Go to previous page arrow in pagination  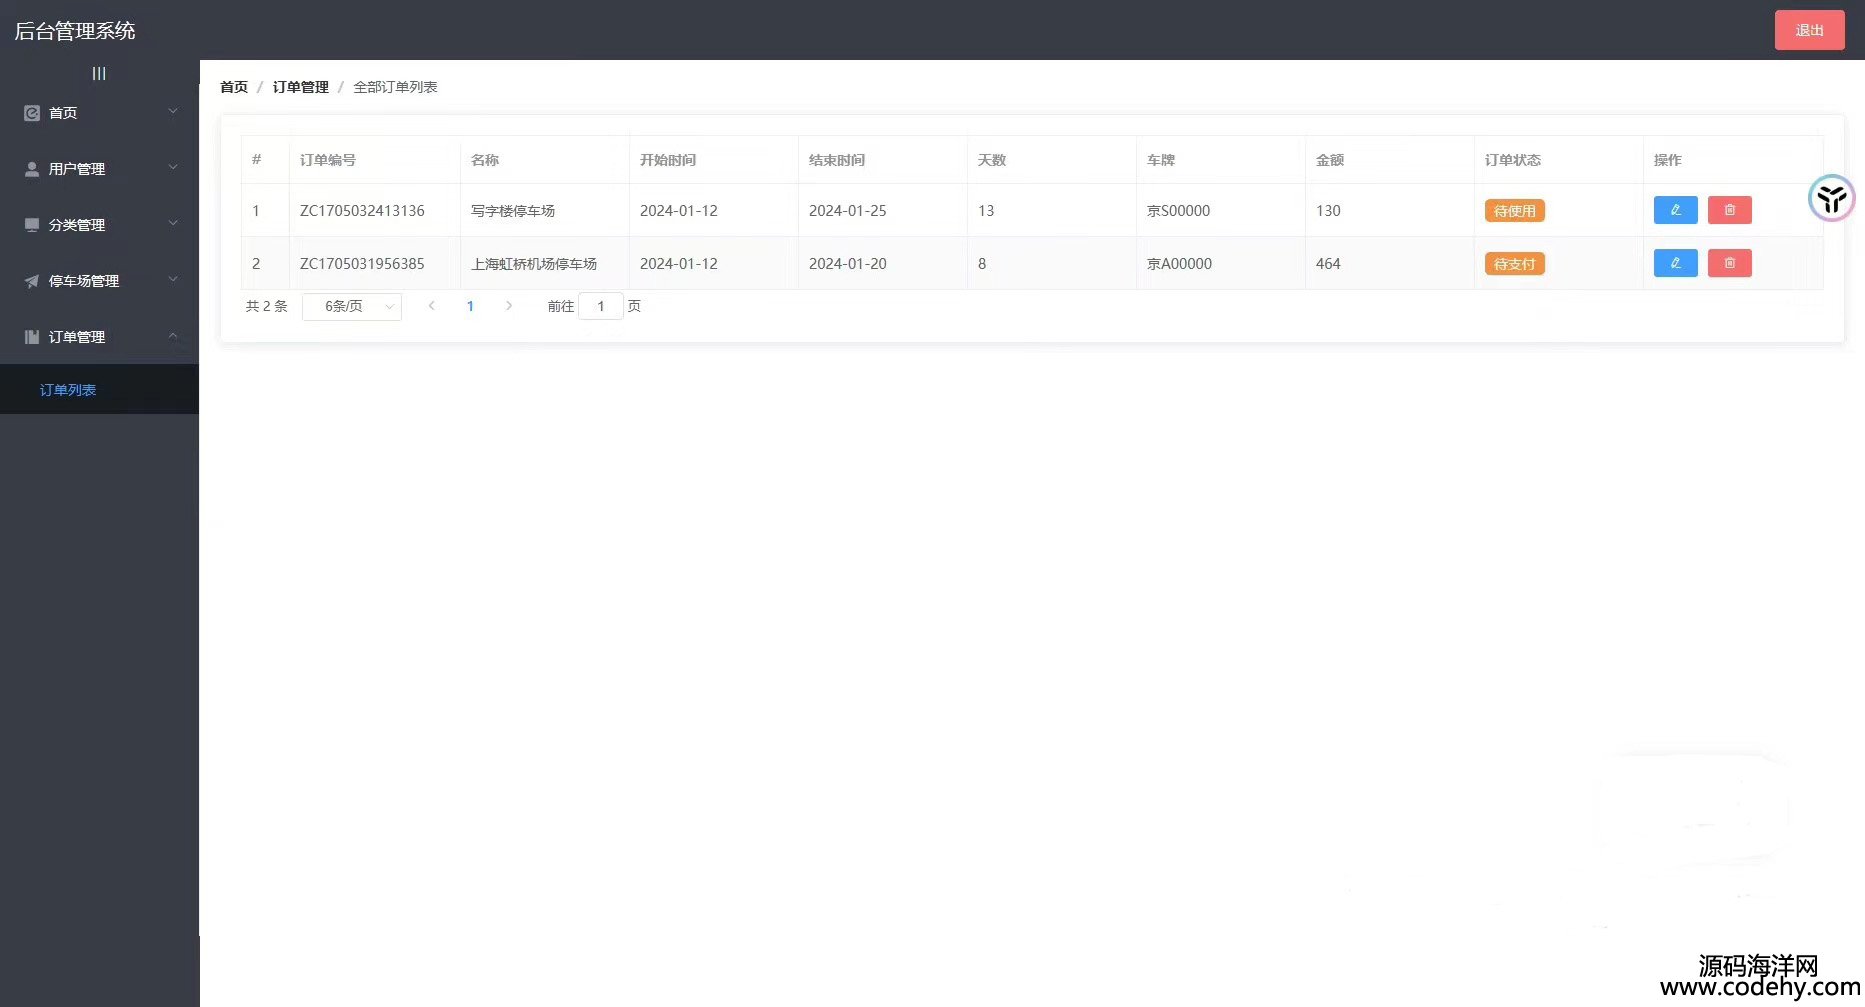[x=431, y=306]
